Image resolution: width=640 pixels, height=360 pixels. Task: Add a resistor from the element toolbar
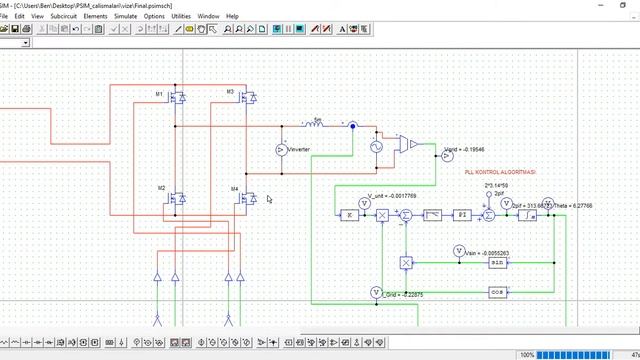point(4,342)
